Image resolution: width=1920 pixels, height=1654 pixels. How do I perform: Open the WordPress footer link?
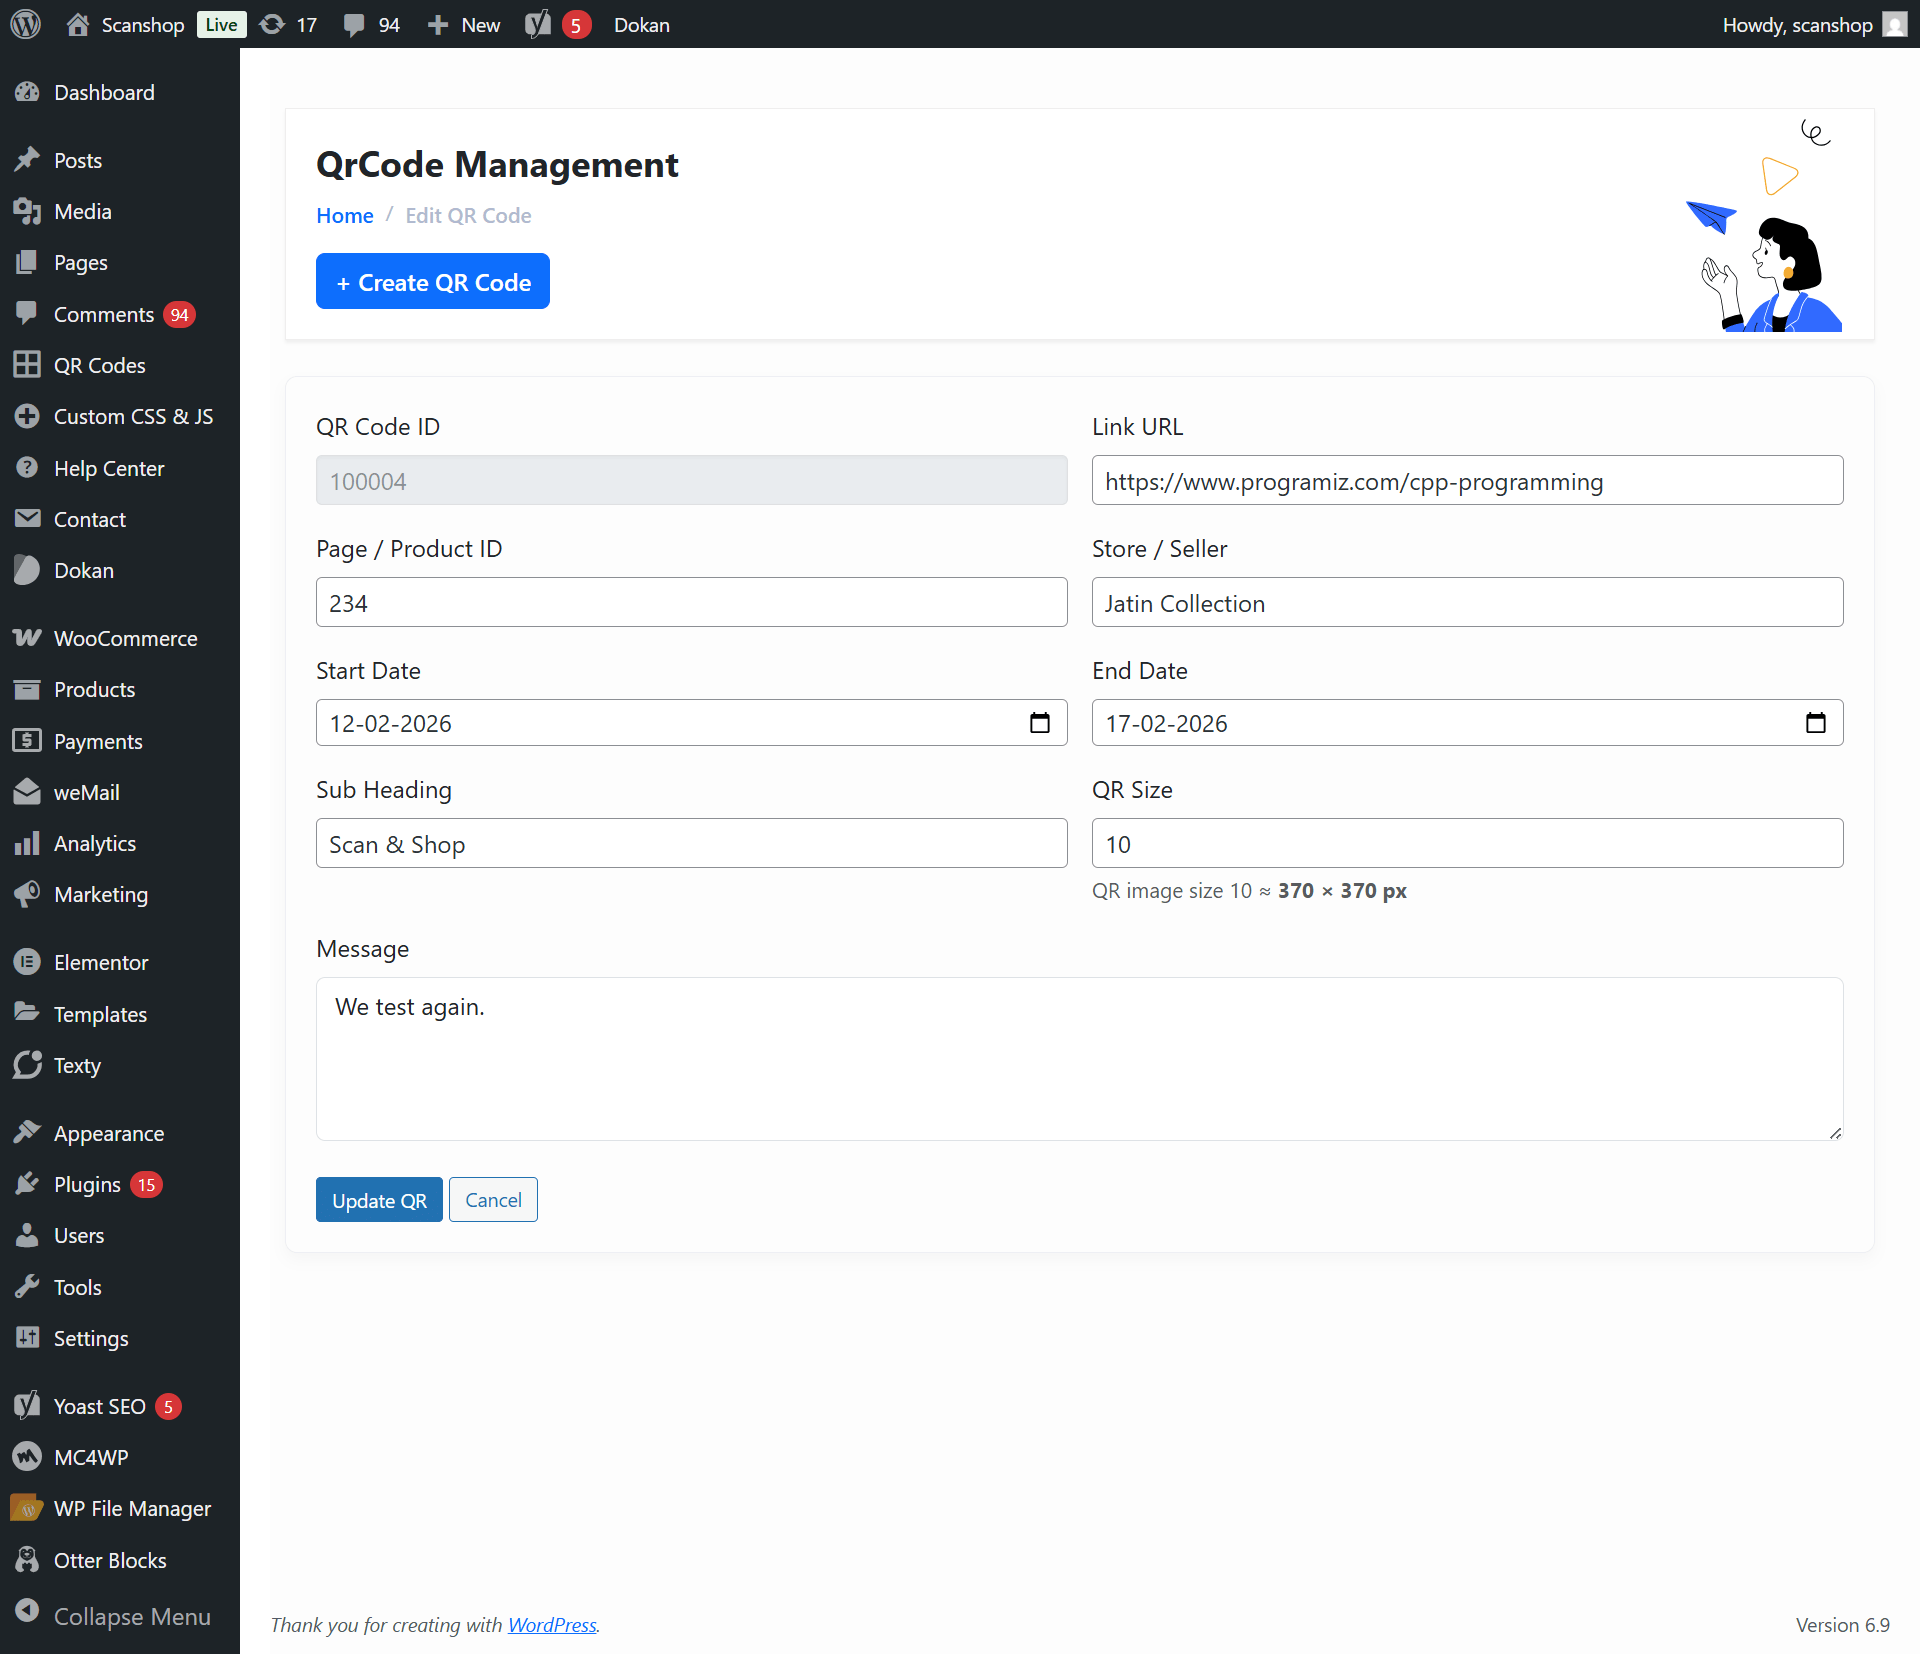[x=552, y=1625]
